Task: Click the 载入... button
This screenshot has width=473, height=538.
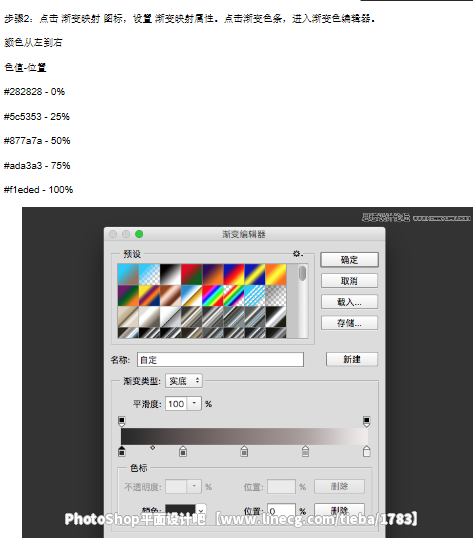Action: [349, 302]
